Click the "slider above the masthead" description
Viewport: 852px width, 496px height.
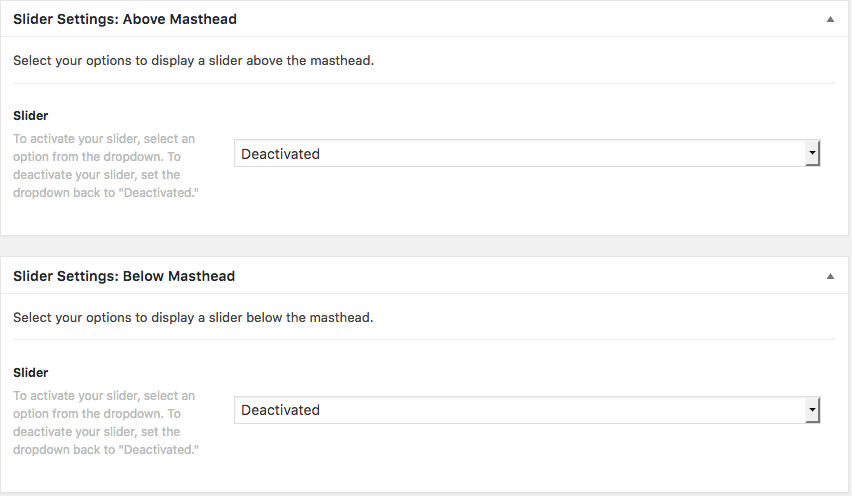tap(193, 61)
